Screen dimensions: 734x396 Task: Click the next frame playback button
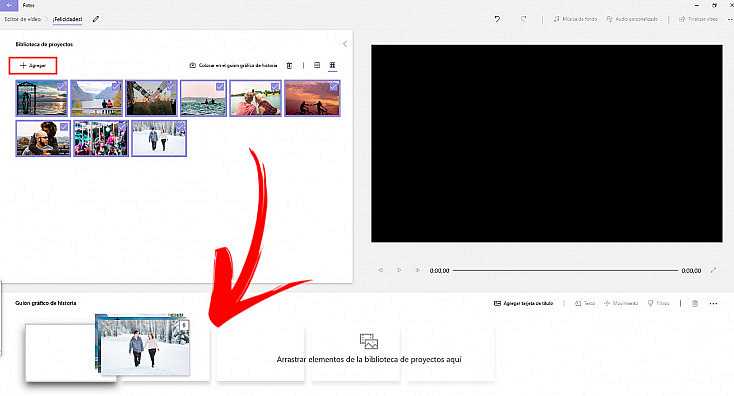coord(417,270)
